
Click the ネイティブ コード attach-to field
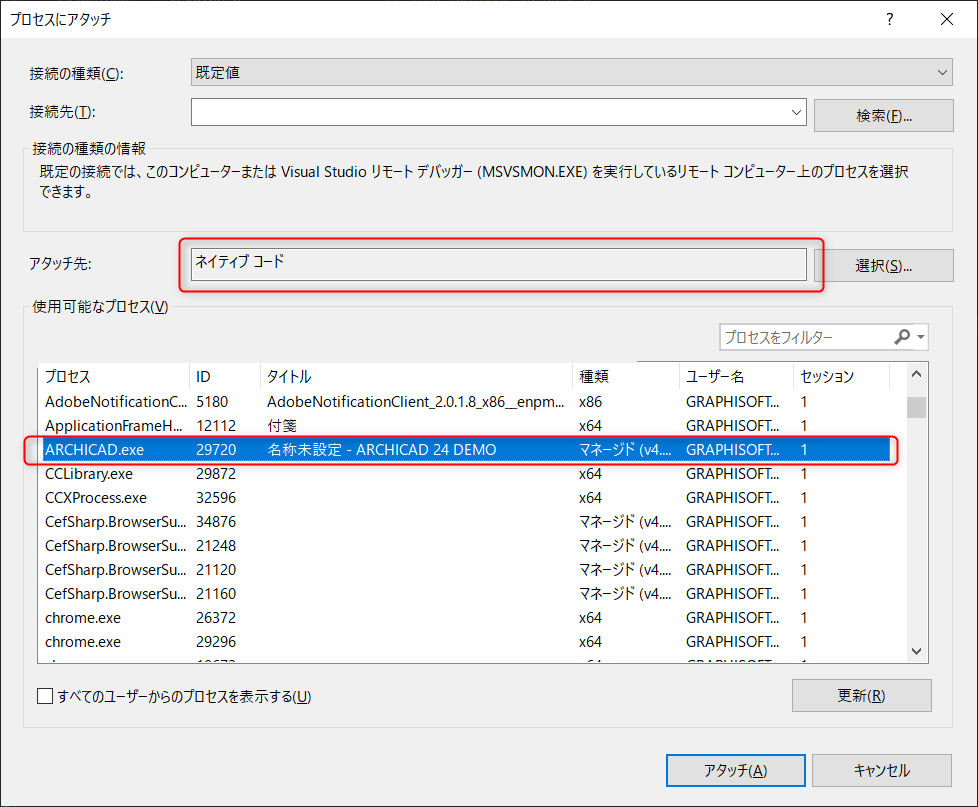tap(498, 264)
